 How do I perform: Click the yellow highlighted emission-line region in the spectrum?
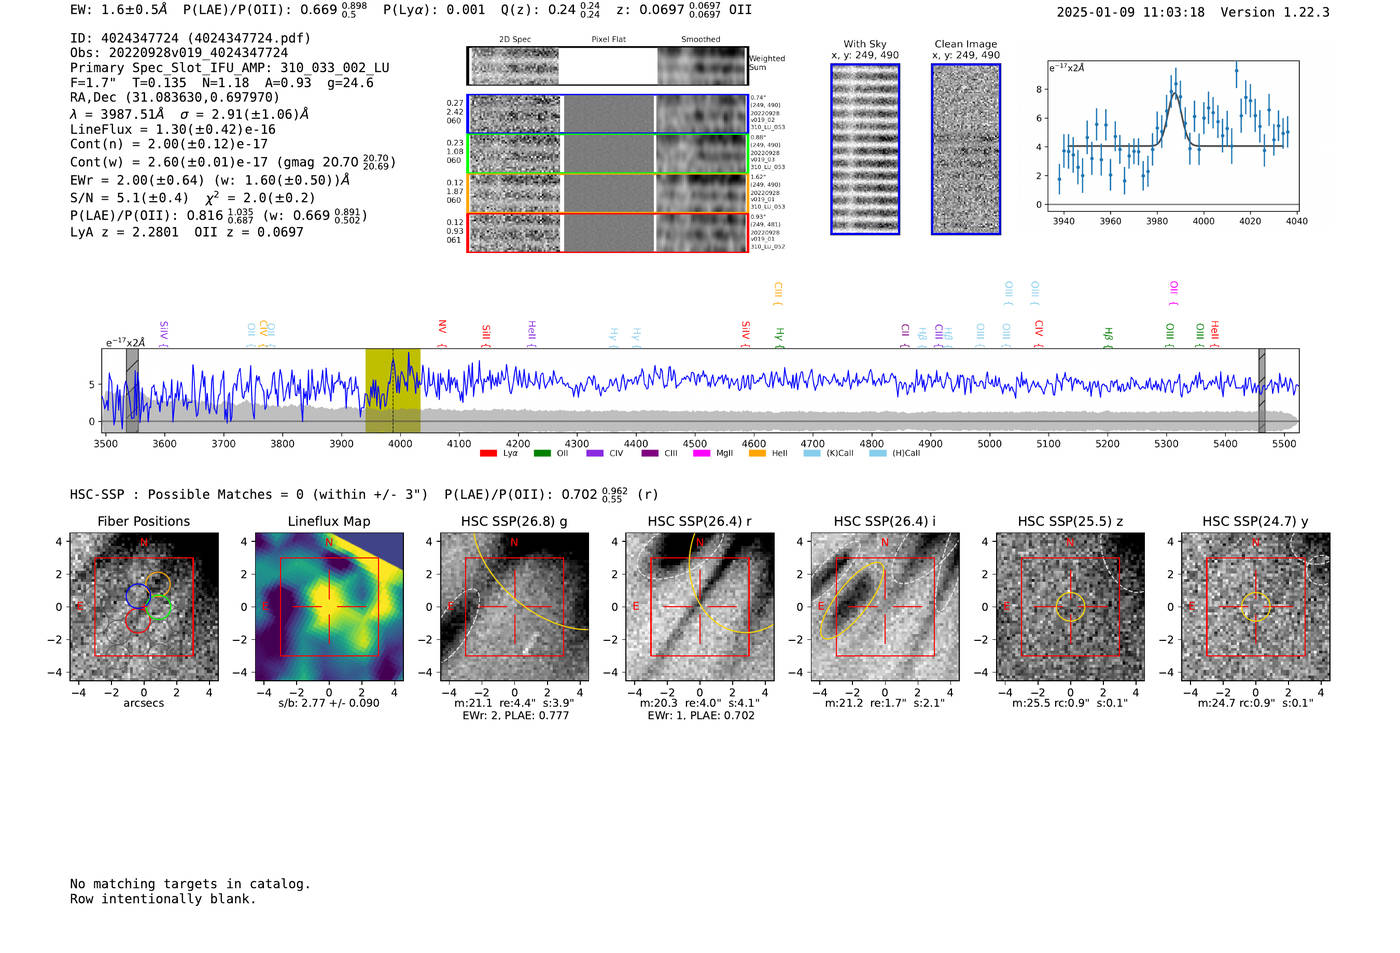point(393,390)
